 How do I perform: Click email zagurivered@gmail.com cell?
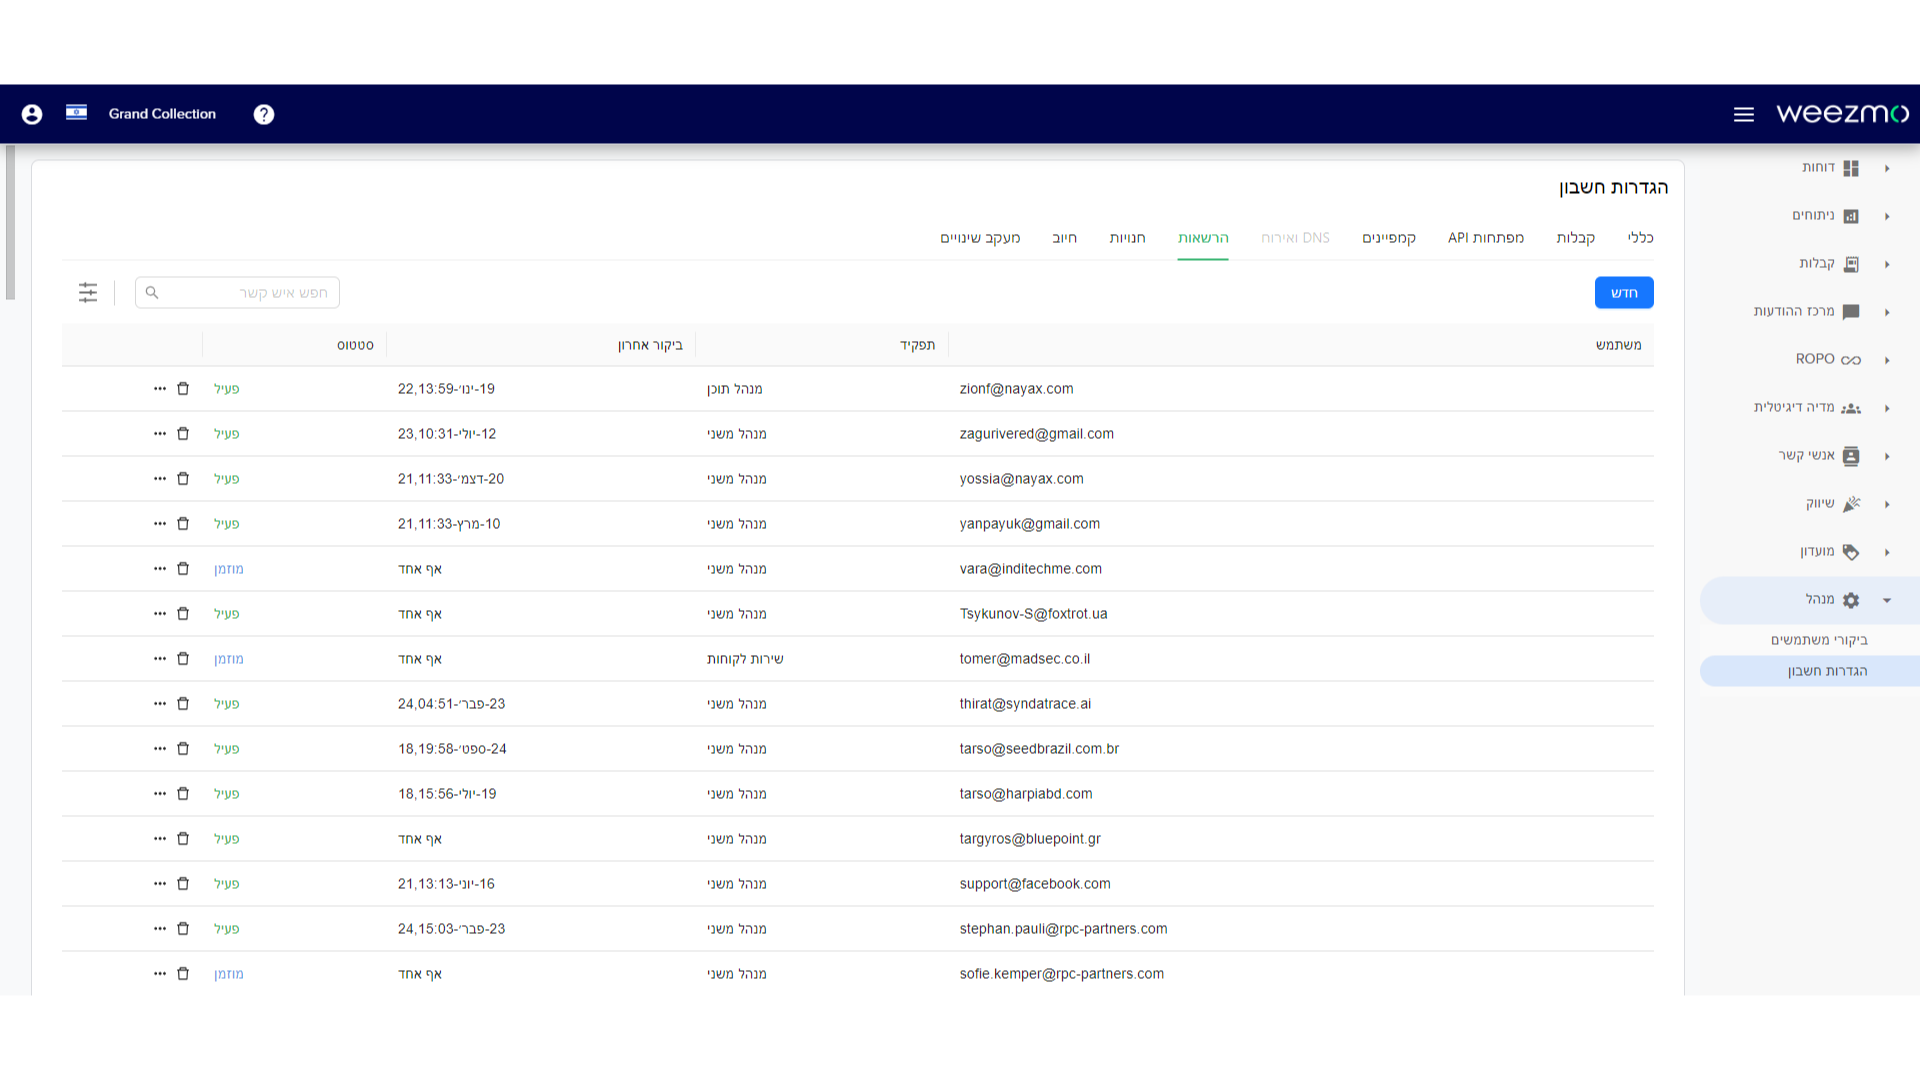click(1036, 433)
